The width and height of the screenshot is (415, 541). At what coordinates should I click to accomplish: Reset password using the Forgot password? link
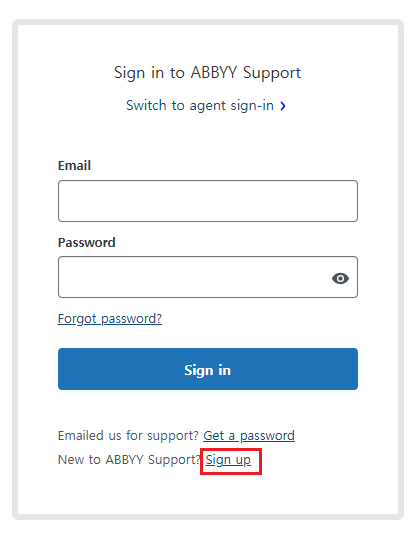110,319
